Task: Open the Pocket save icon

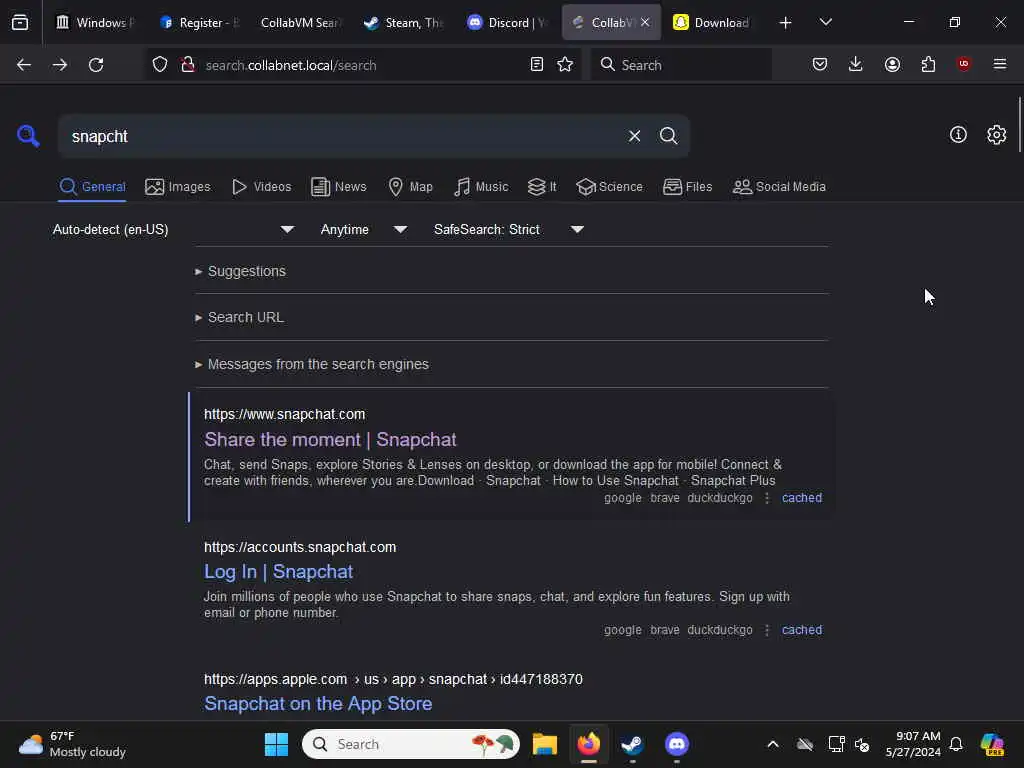Action: [820, 65]
